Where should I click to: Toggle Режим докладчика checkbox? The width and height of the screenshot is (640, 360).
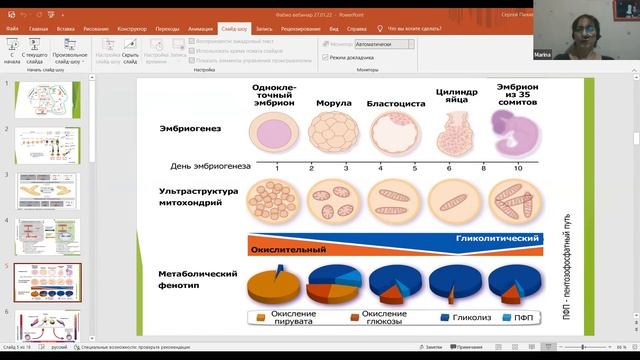[325, 58]
